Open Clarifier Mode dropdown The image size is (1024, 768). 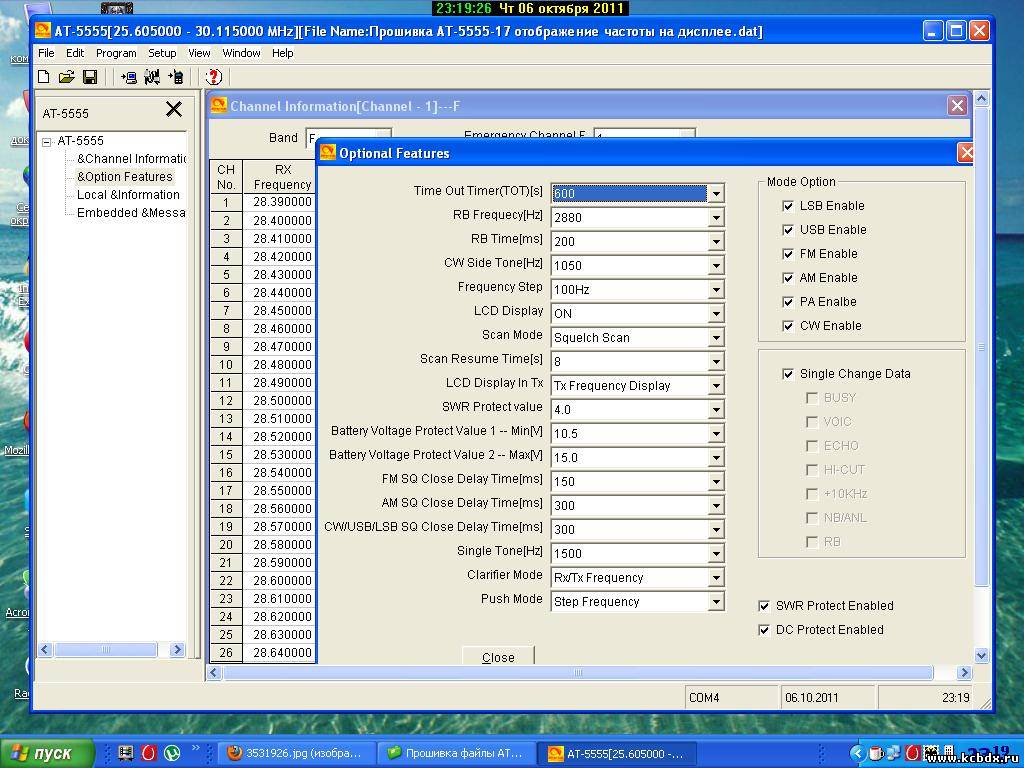click(716, 578)
